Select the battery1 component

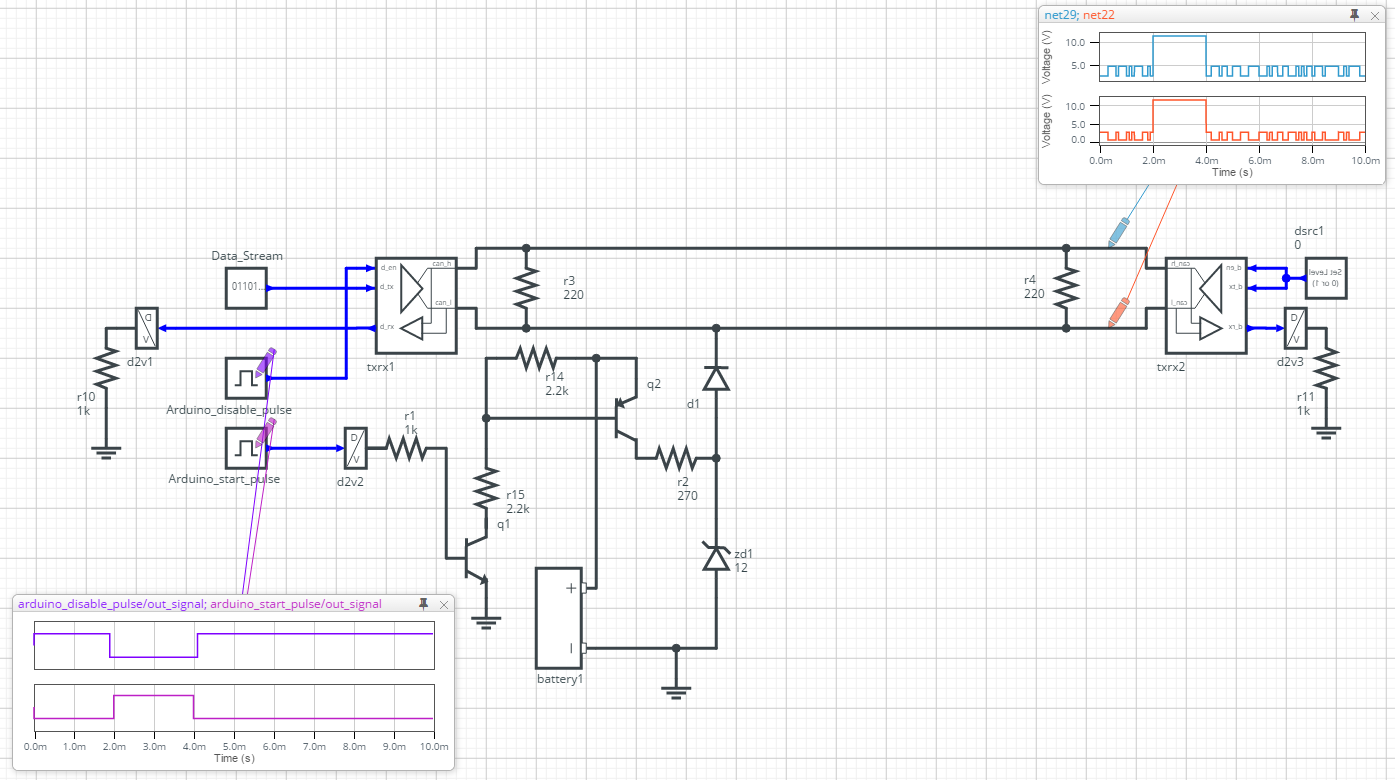pyautogui.click(x=559, y=618)
